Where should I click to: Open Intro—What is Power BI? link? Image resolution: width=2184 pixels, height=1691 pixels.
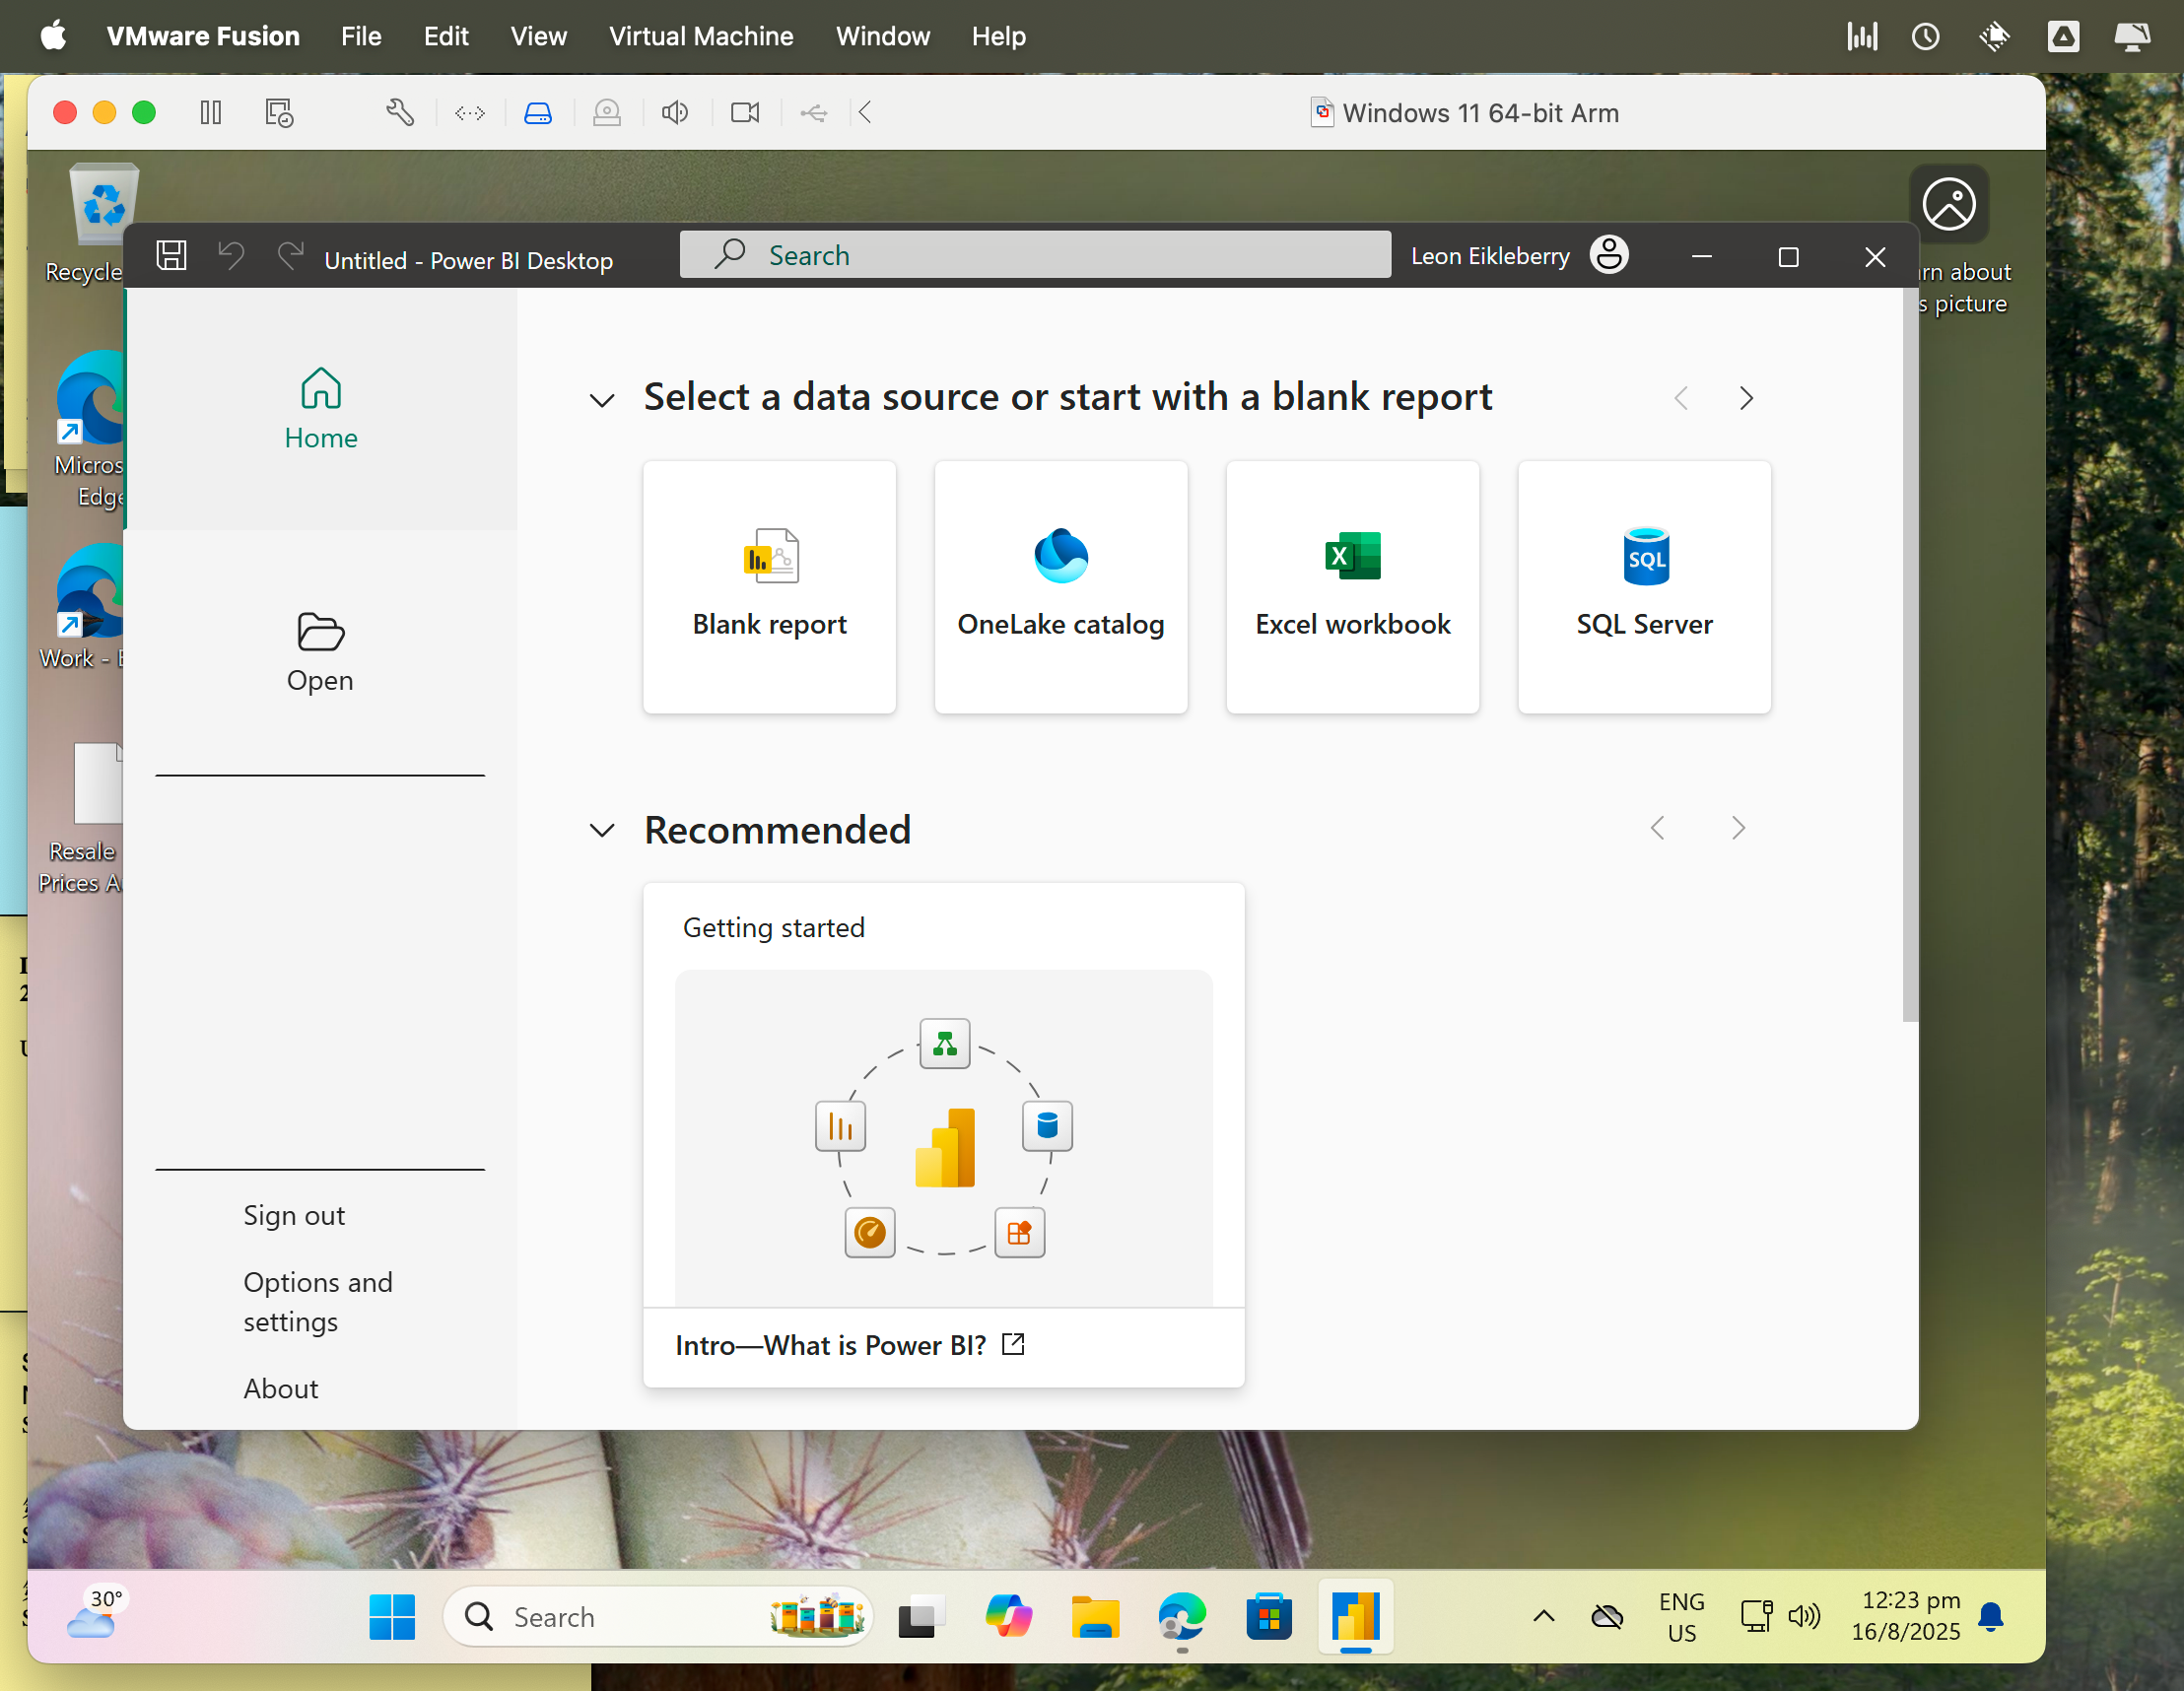click(849, 1345)
